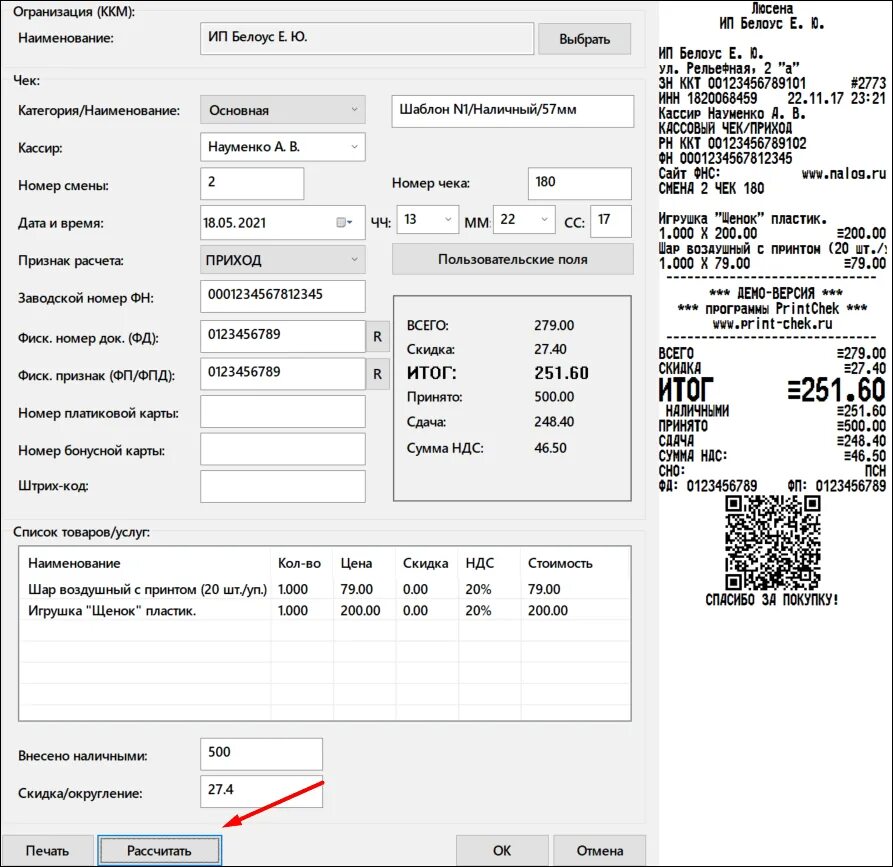
Task: Click the ВСЕГО value 279.00 in totals panel
Action: 554,325
